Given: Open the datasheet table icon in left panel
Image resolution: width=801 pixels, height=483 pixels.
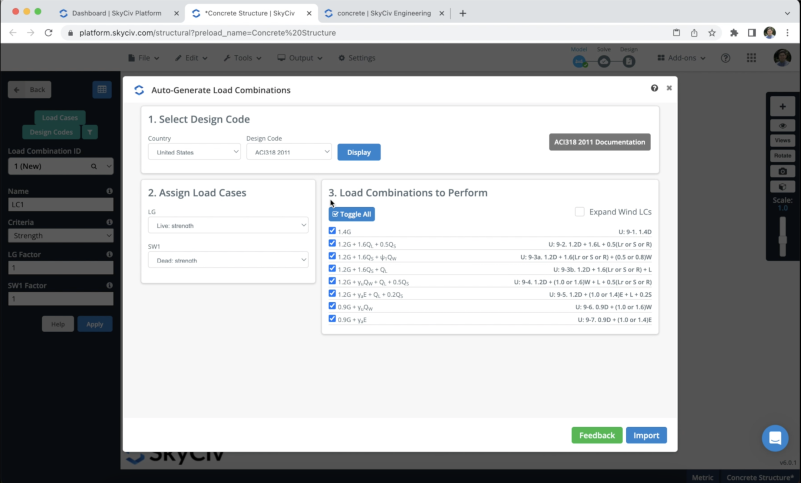Looking at the screenshot, I should 102,89.
